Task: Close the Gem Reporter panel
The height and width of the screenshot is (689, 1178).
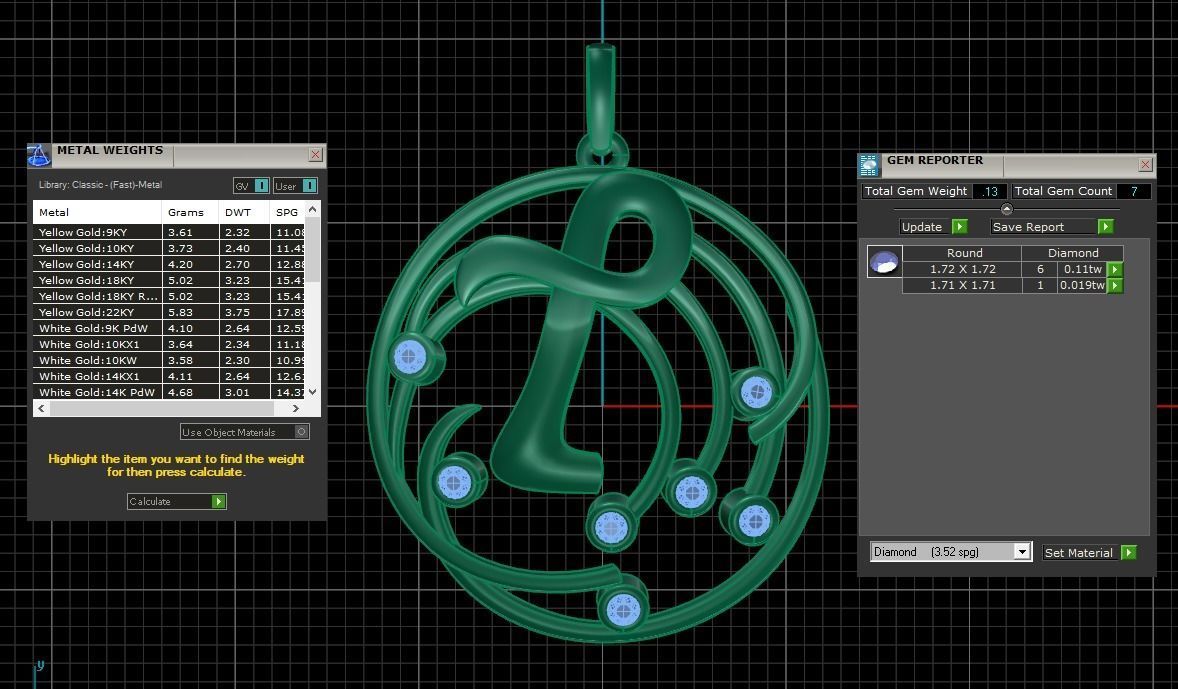Action: point(1146,165)
